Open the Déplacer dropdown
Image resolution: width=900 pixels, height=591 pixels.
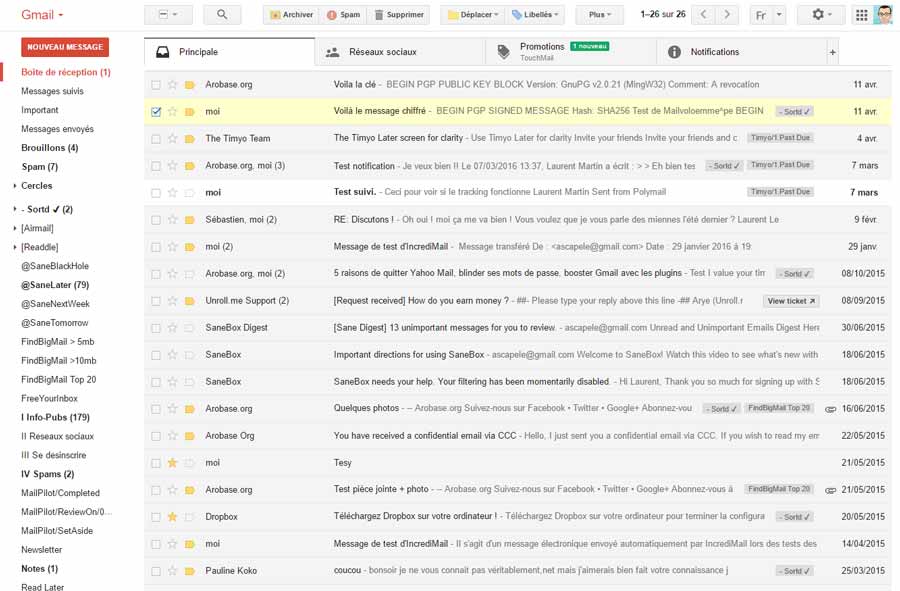coord(472,15)
